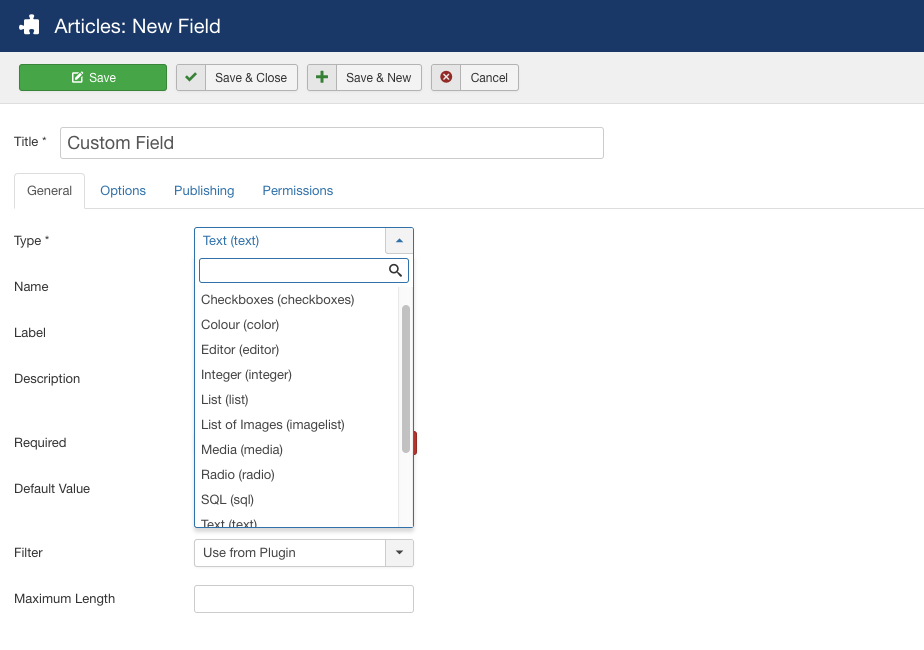Choose Checkboxes (checkboxes) from the list
Image resolution: width=924 pixels, height=650 pixels.
[x=278, y=300]
